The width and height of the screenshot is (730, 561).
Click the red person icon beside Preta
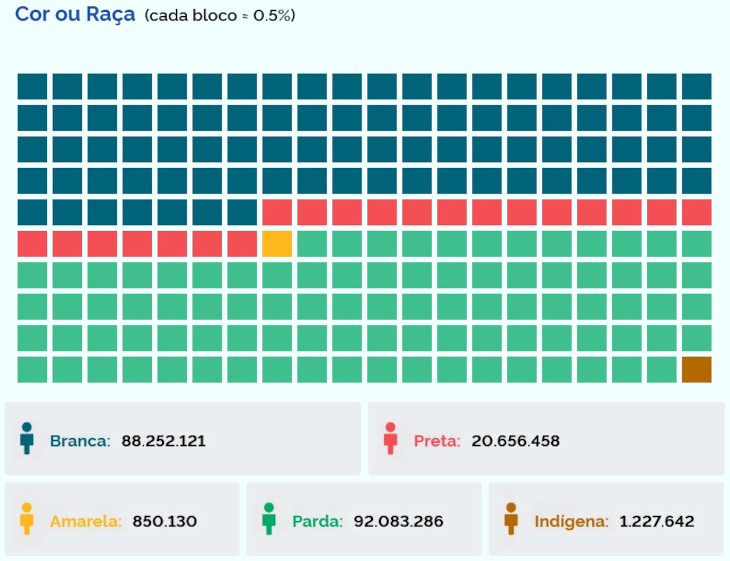390,438
